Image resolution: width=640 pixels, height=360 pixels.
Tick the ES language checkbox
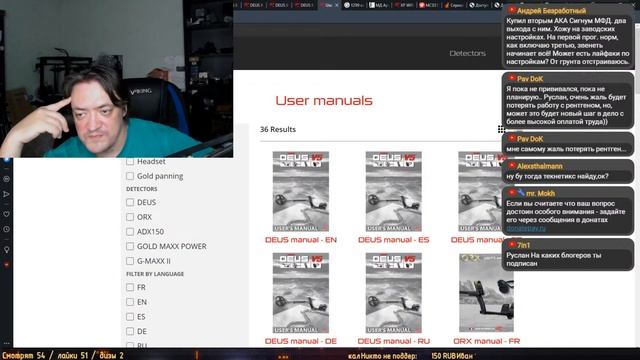pos(130,317)
